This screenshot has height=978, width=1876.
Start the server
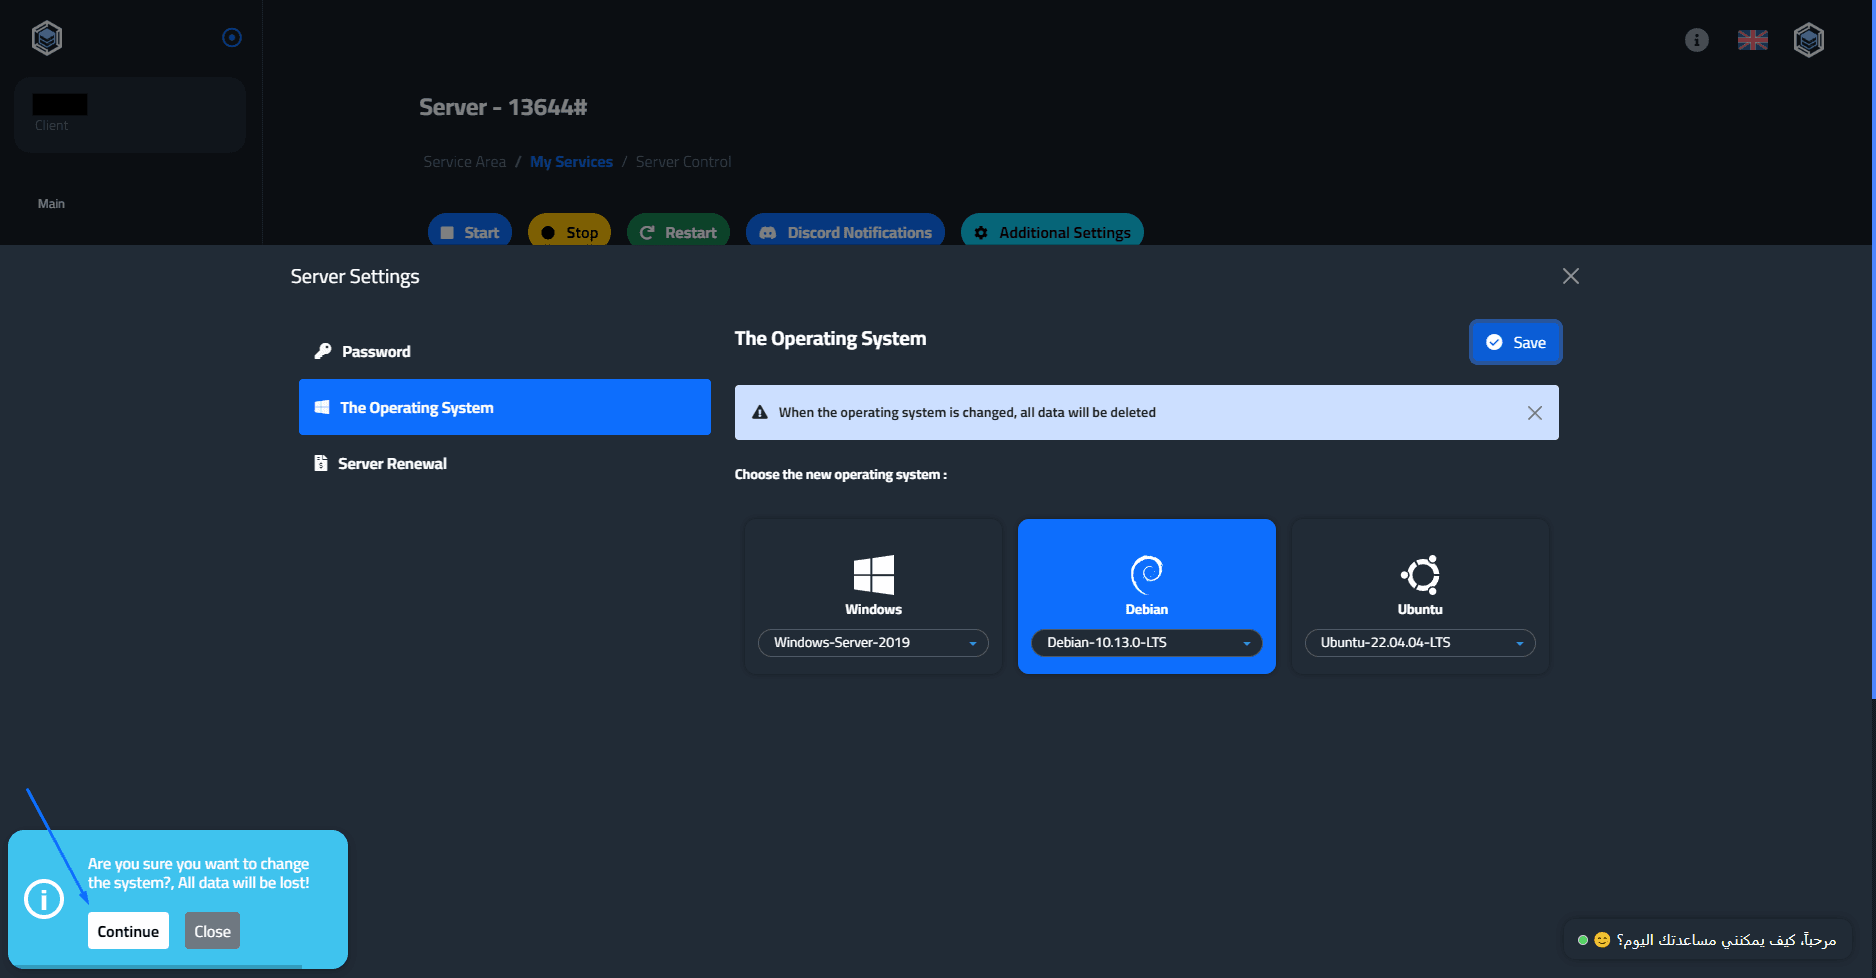[470, 232]
